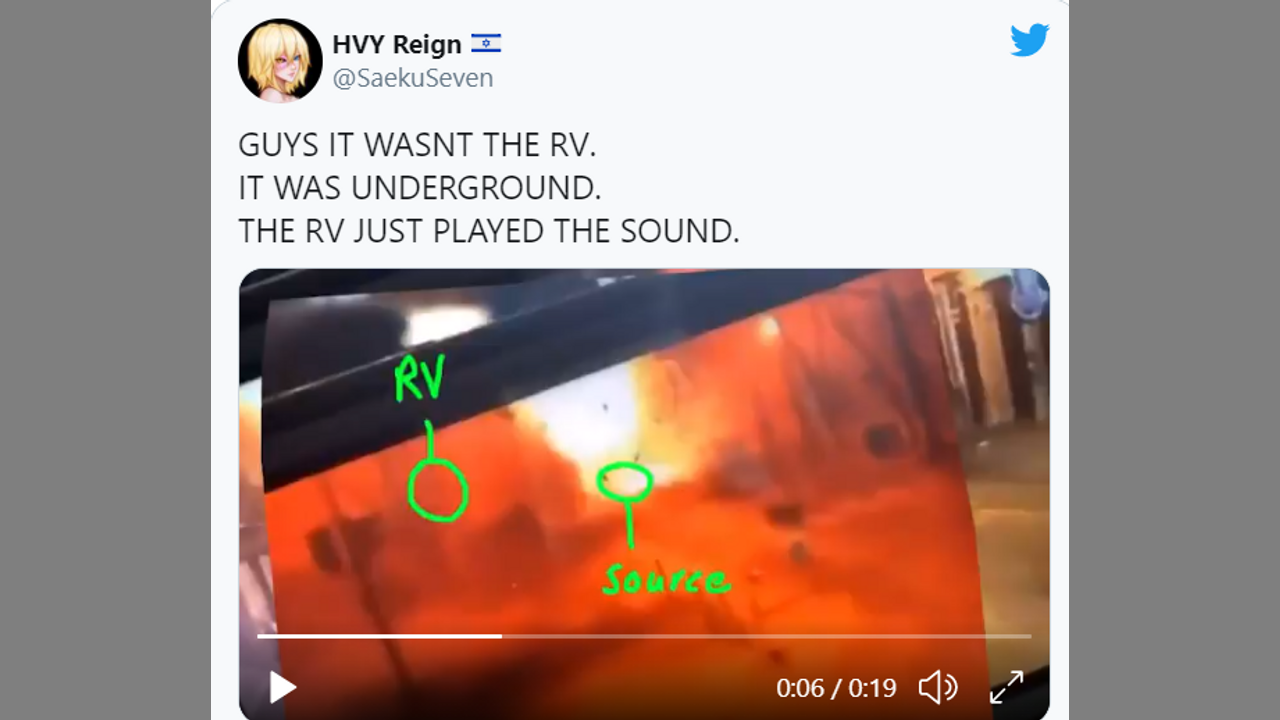Viewport: 1280px width, 720px height.
Task: Play the embedded video
Action: click(x=283, y=688)
